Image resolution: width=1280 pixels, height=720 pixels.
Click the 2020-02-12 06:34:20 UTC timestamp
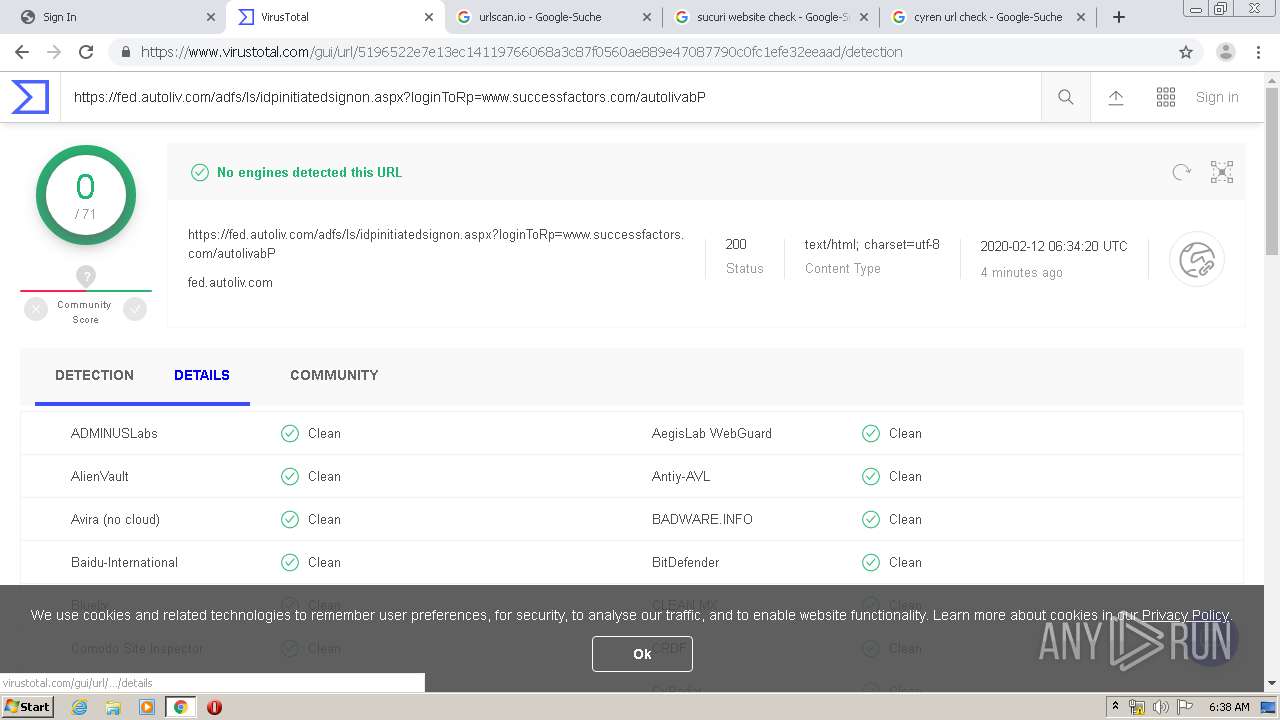pyautogui.click(x=1053, y=246)
